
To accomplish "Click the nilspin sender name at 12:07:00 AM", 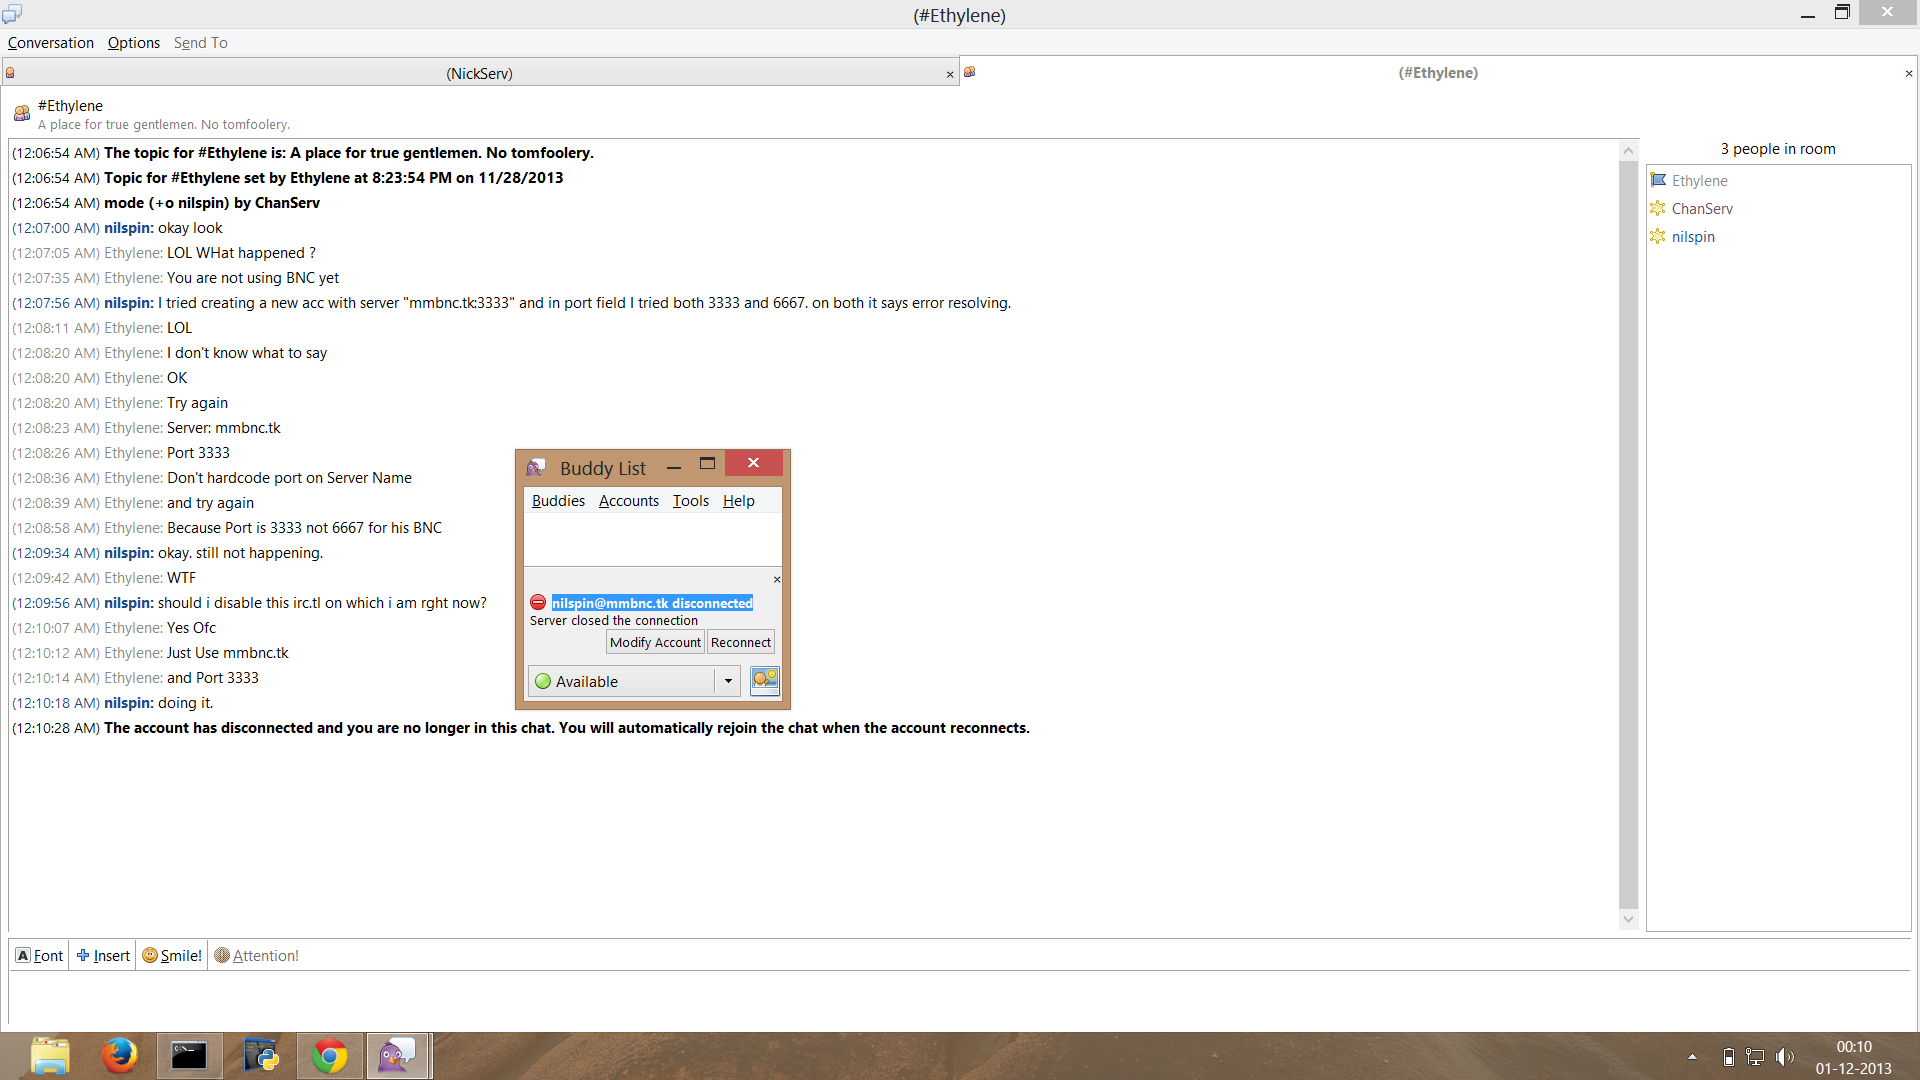I will pos(129,228).
